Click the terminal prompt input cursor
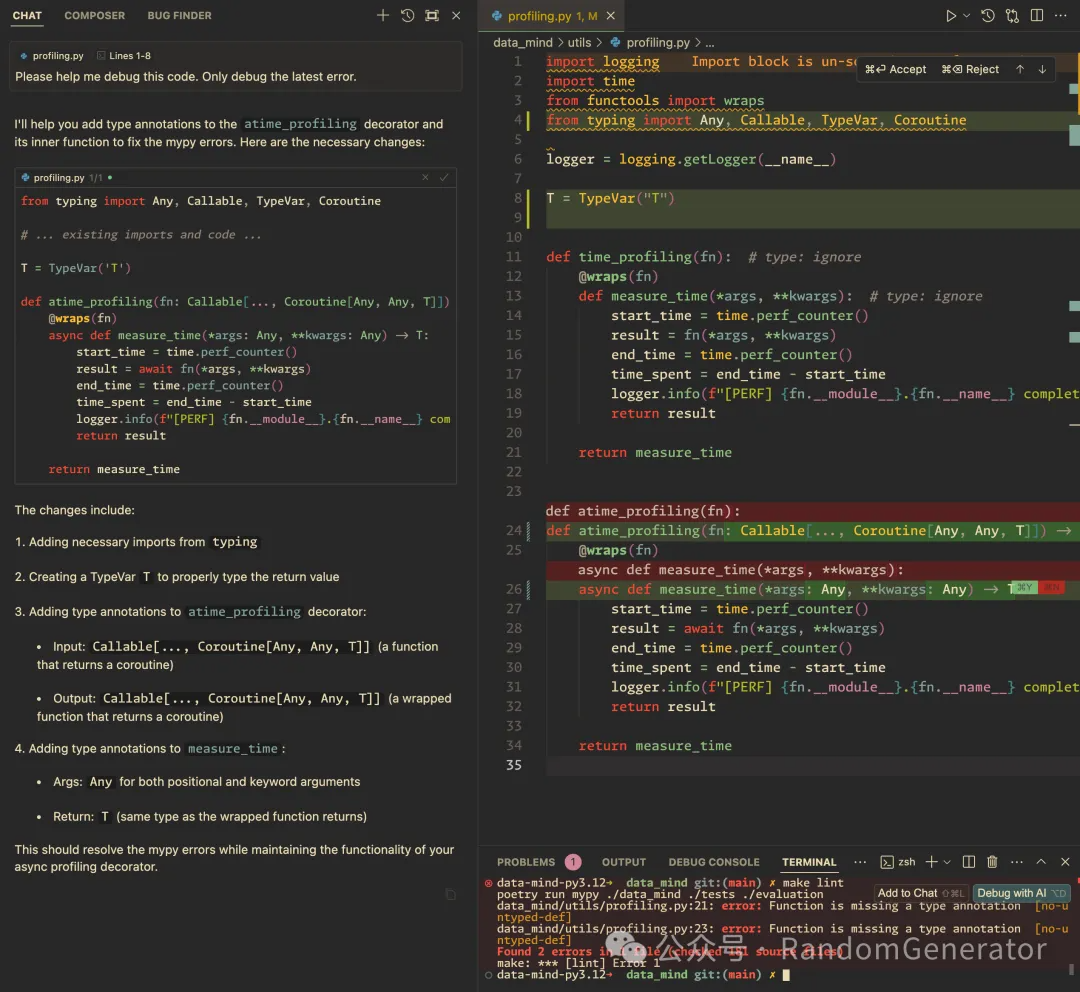 click(x=787, y=974)
